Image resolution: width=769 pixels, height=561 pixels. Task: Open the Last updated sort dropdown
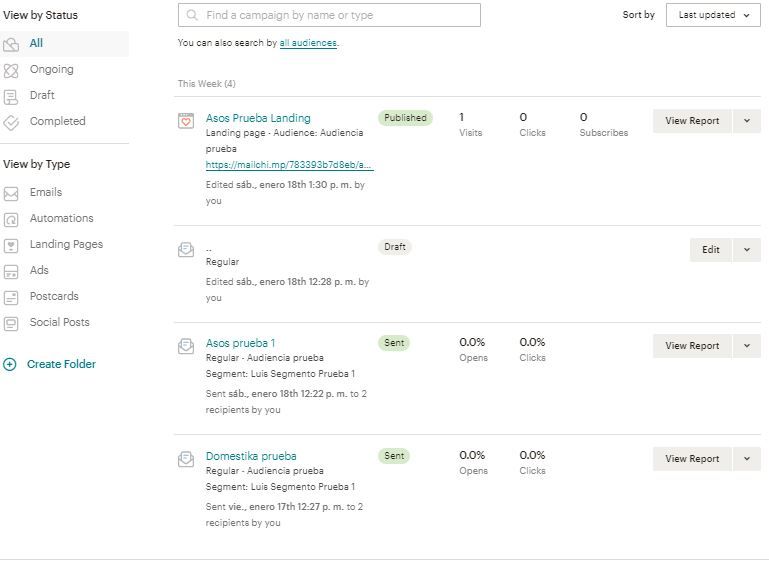[x=713, y=15]
